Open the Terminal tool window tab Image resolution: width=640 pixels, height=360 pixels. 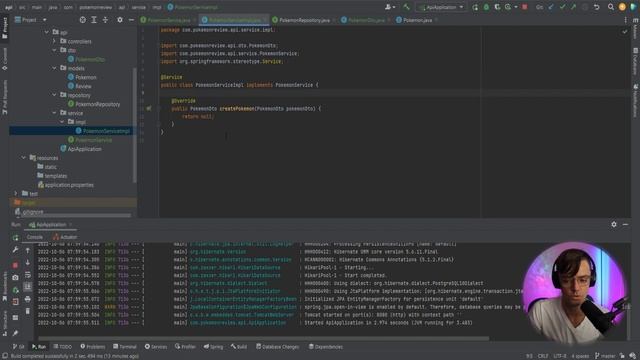tap(125, 347)
